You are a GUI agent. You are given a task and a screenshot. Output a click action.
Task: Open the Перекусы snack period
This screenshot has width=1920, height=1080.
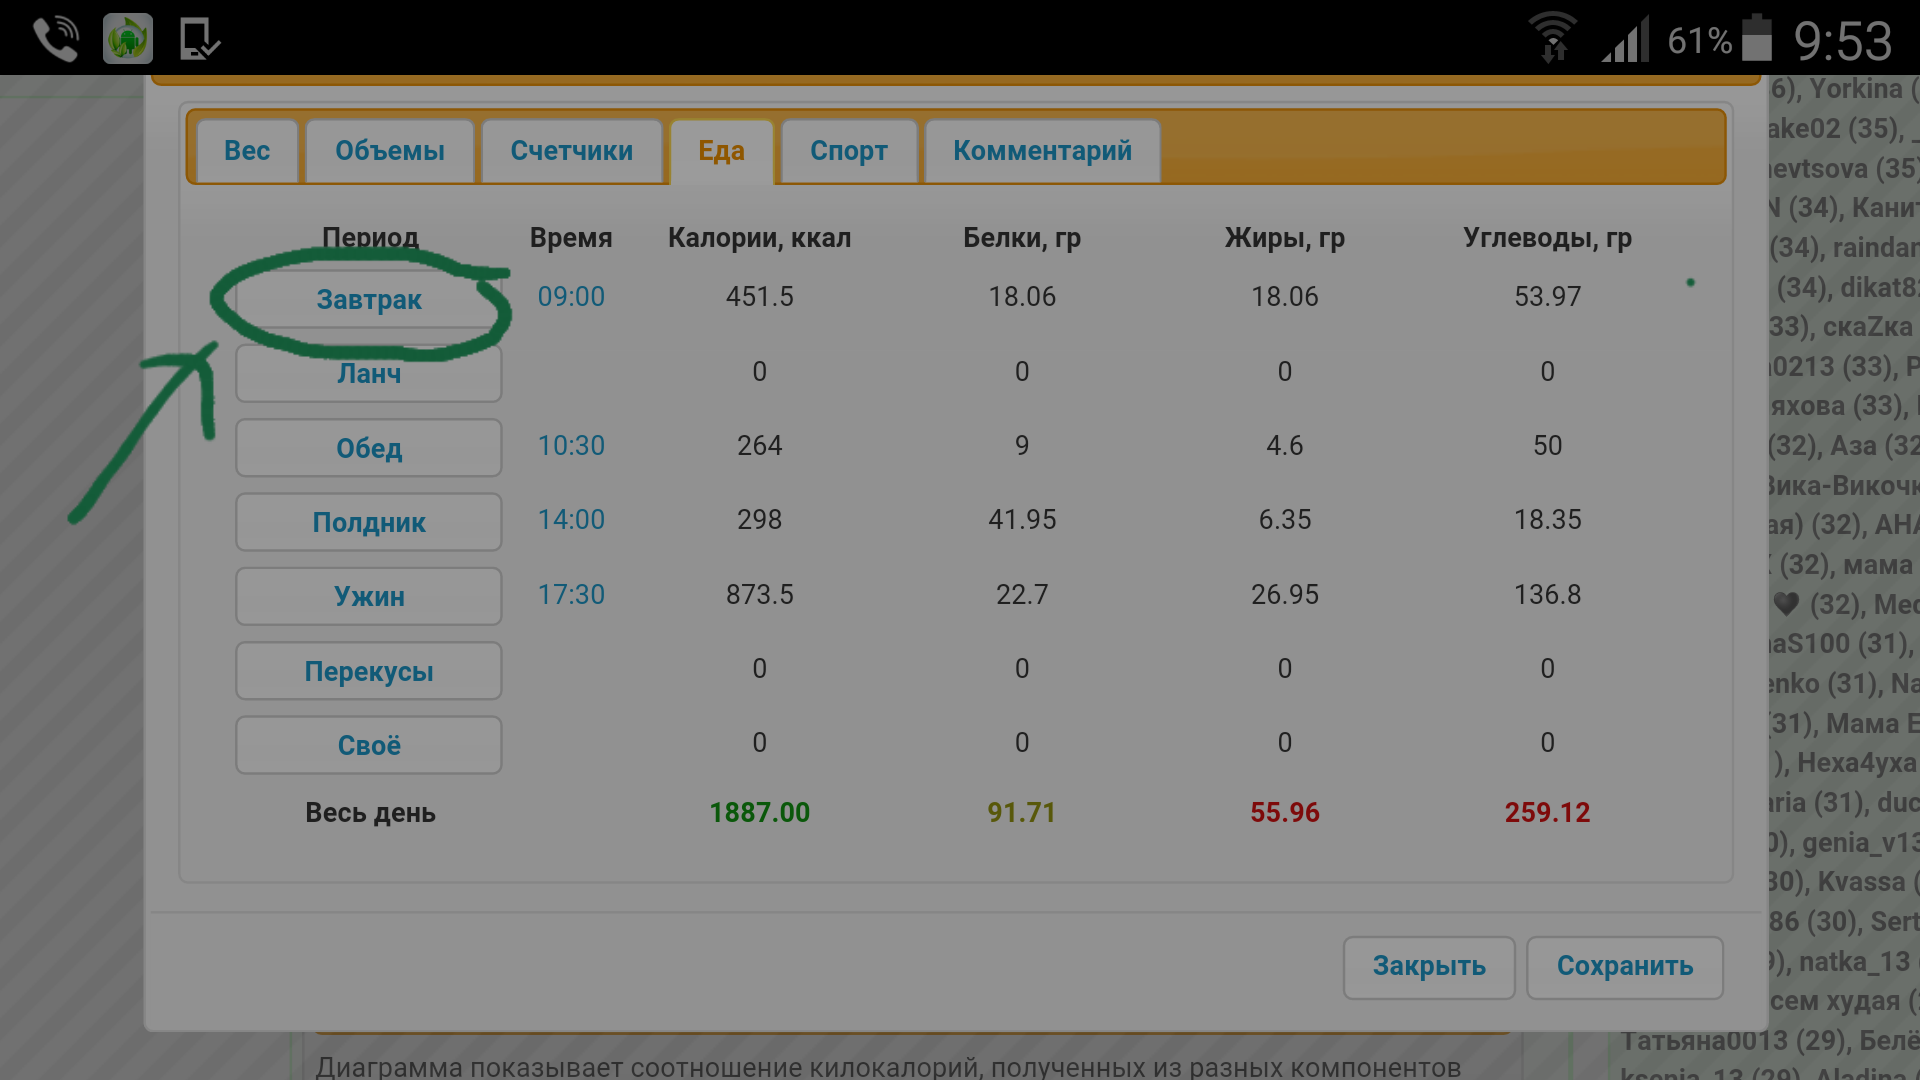(x=368, y=671)
